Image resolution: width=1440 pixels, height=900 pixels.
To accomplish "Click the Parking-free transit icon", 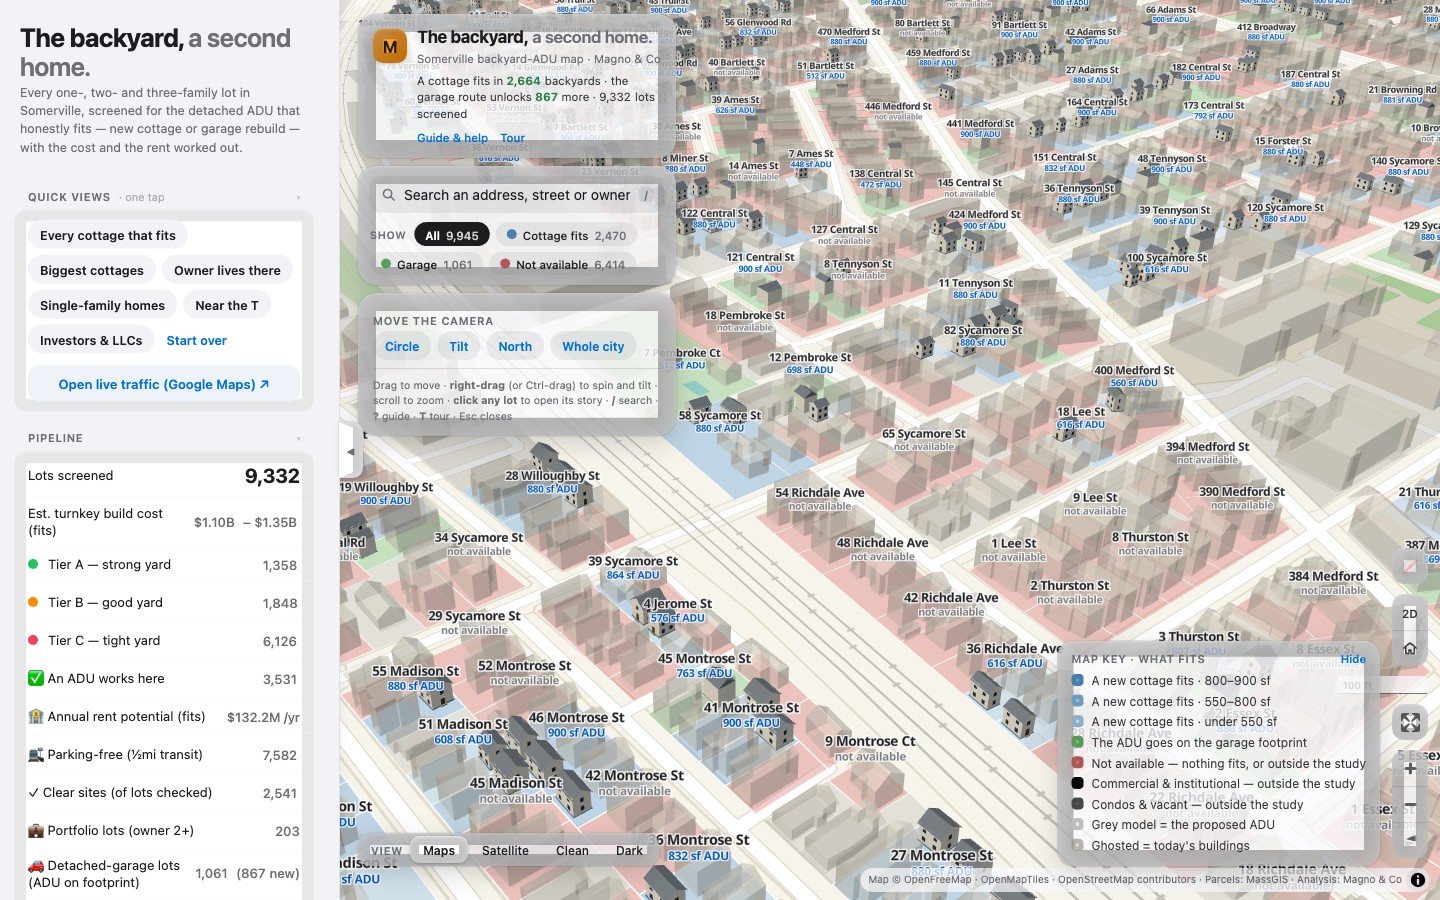I will tap(36, 754).
